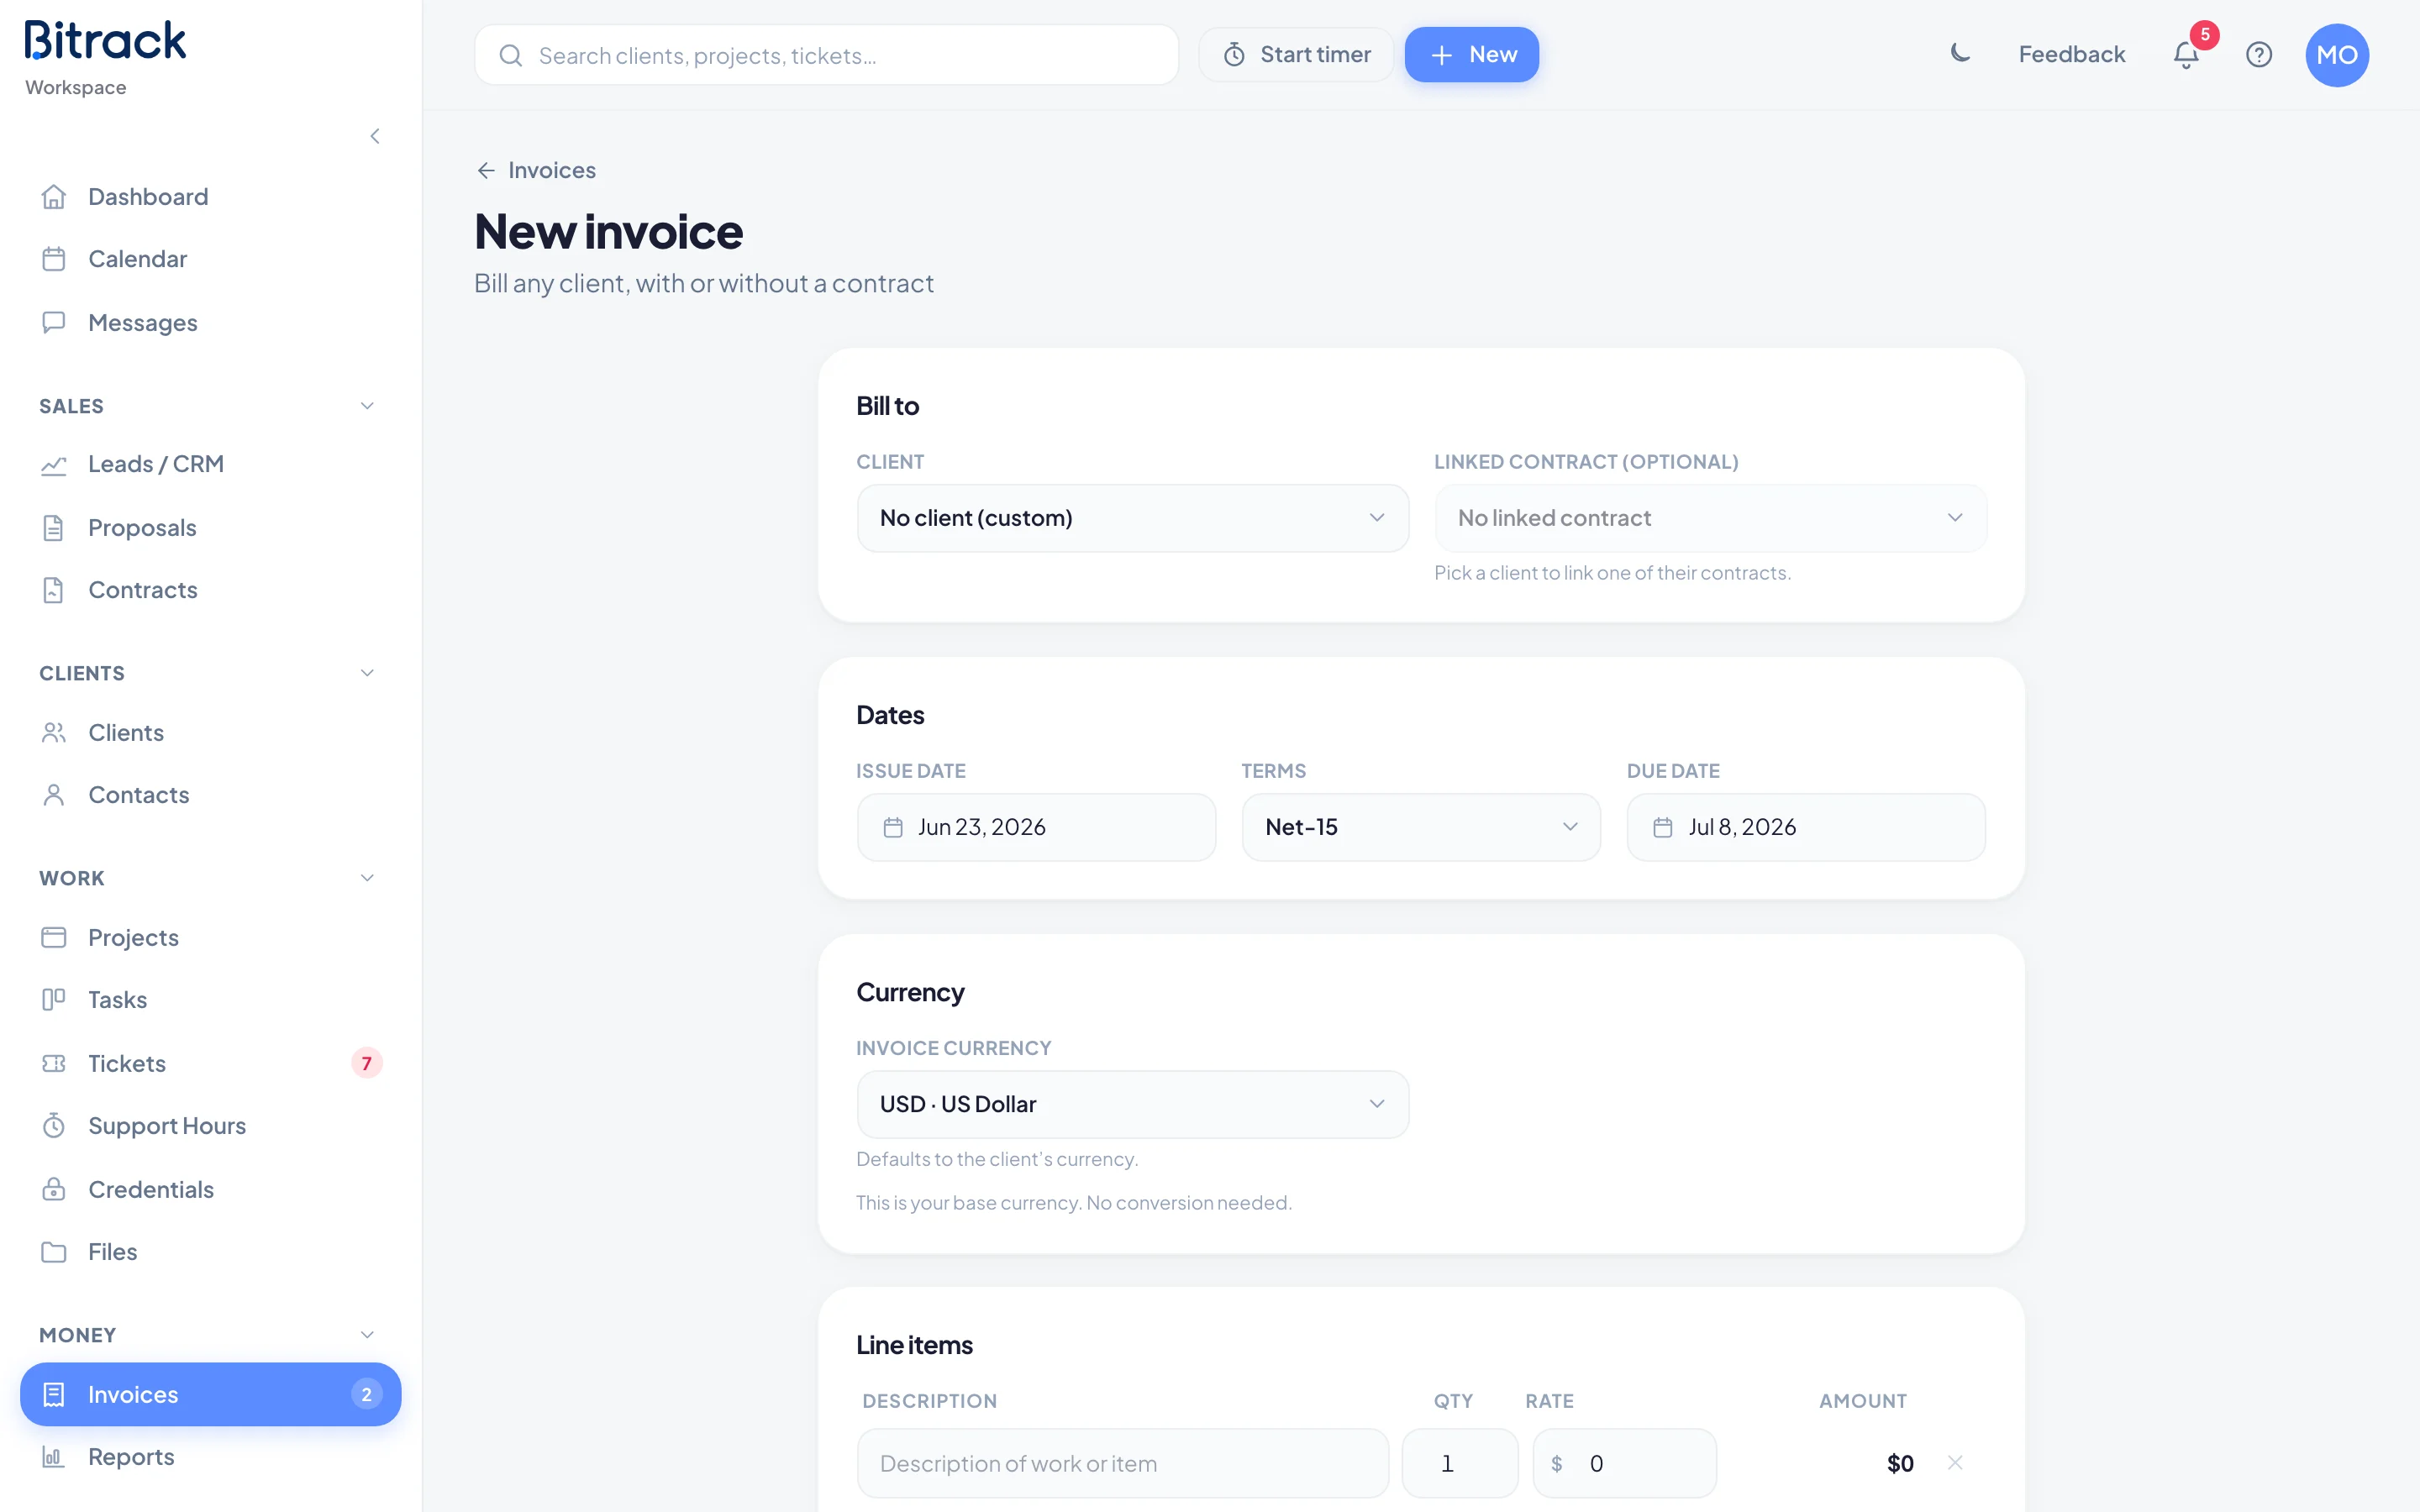
Task: Click the line item description field
Action: coord(1123,1463)
